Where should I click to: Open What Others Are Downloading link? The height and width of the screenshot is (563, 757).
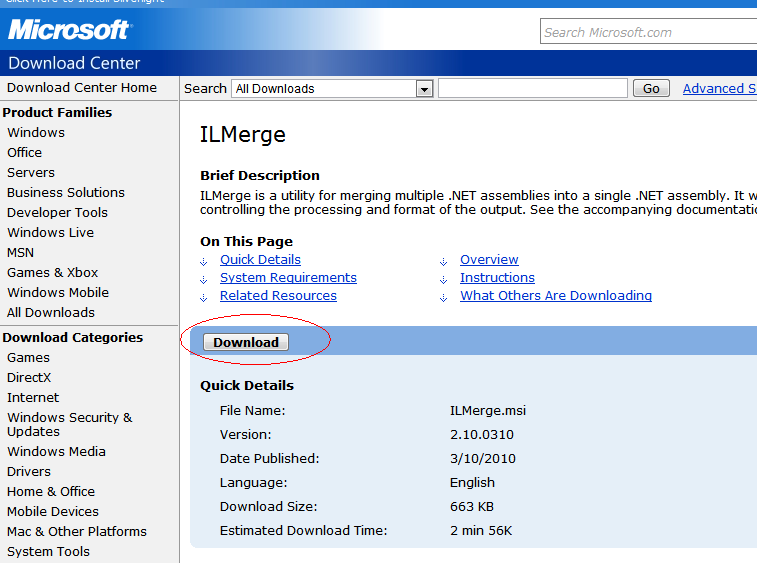pos(556,296)
